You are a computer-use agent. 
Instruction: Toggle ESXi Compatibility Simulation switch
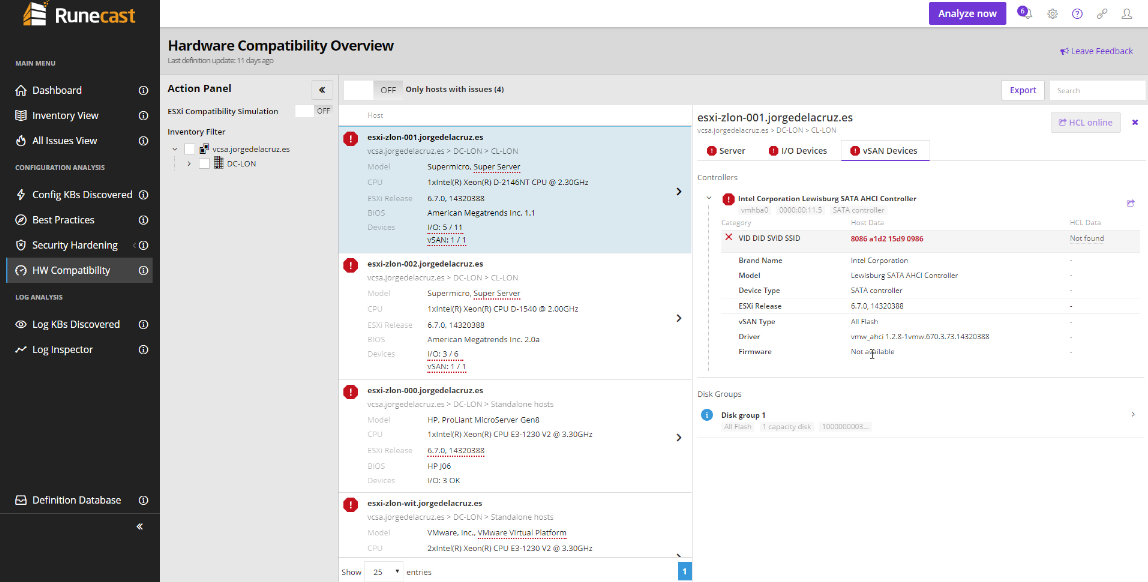point(313,111)
